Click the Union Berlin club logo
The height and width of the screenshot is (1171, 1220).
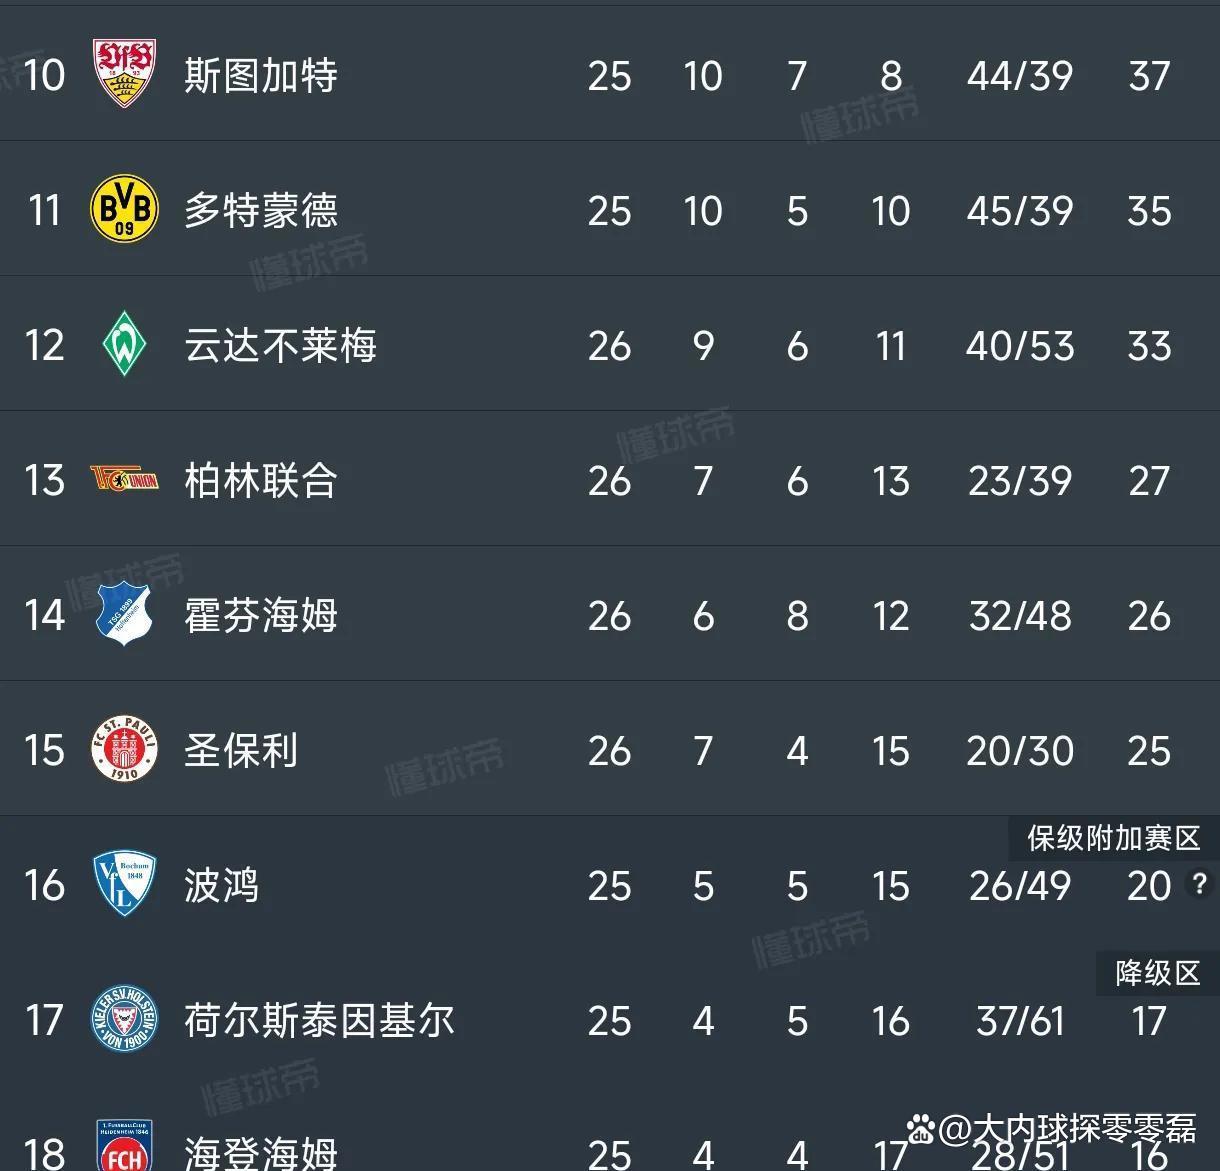coord(124,480)
